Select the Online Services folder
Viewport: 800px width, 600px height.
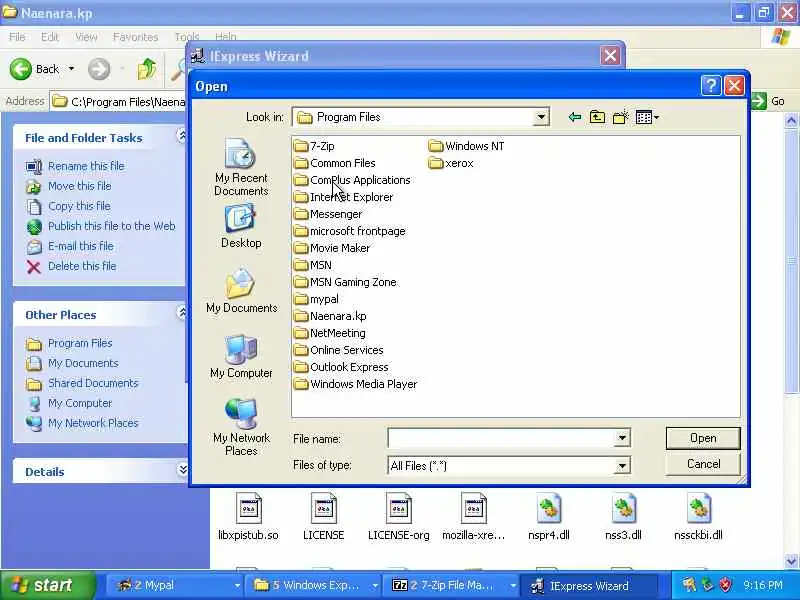[339, 350]
